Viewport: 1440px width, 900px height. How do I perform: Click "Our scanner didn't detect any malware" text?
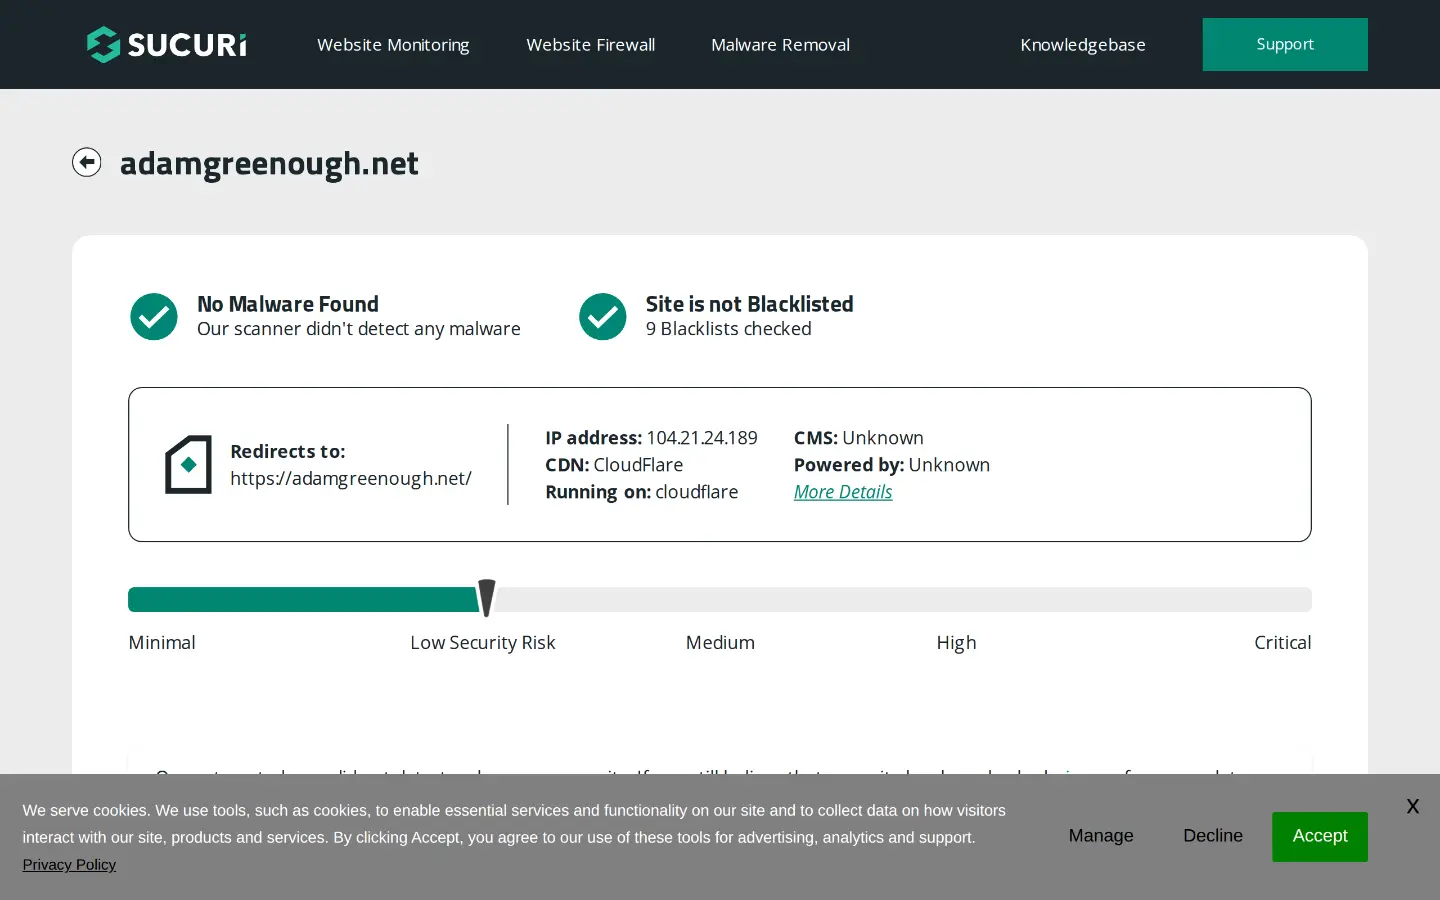[x=359, y=329]
